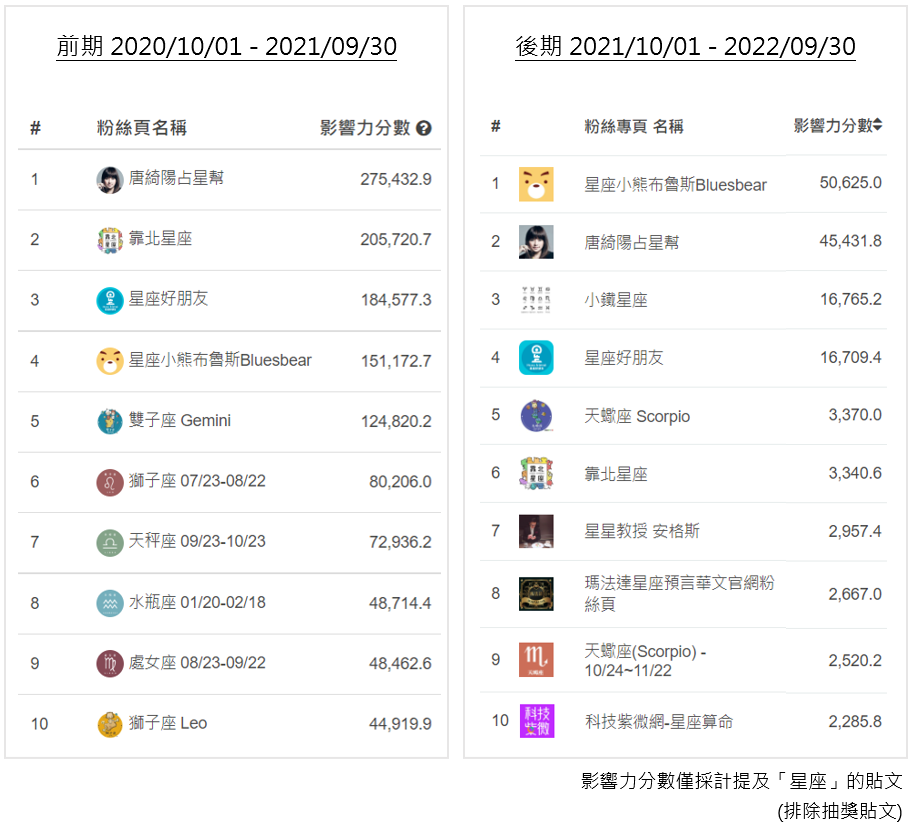The image size is (911, 827).
Task: Click score 2,285.8
Action: tap(855, 721)
